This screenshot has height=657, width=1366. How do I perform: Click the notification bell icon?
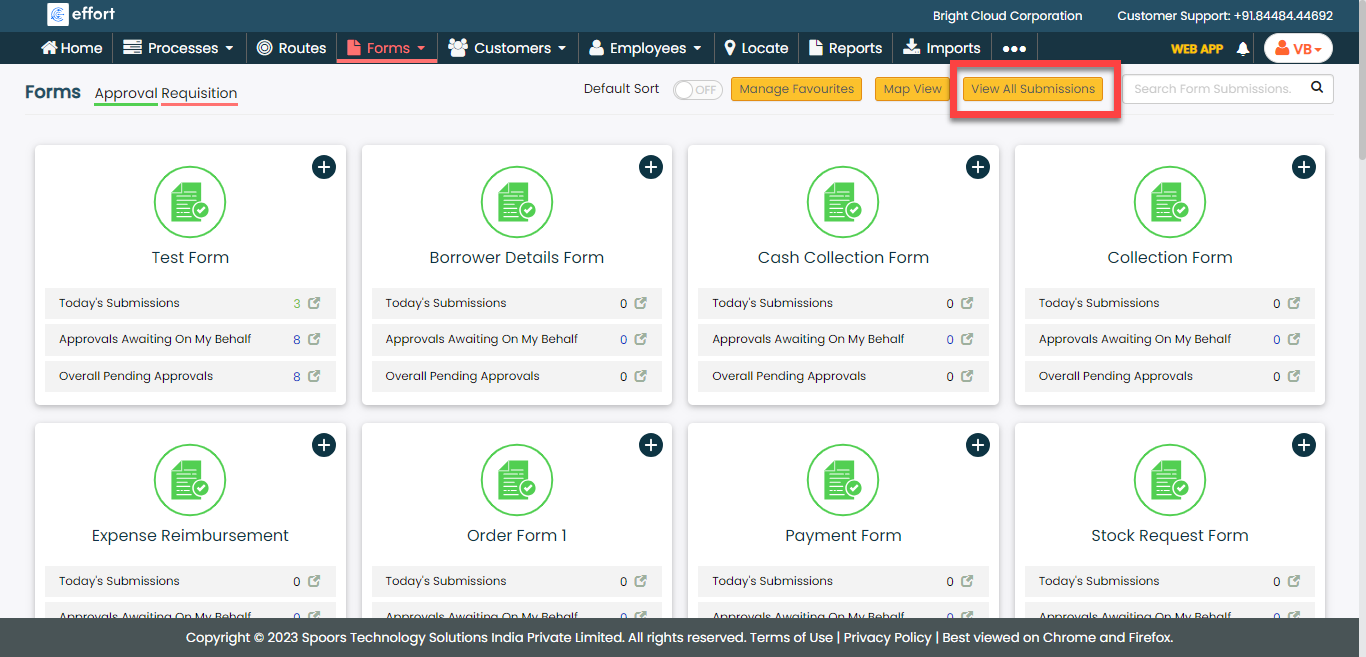point(1243,48)
